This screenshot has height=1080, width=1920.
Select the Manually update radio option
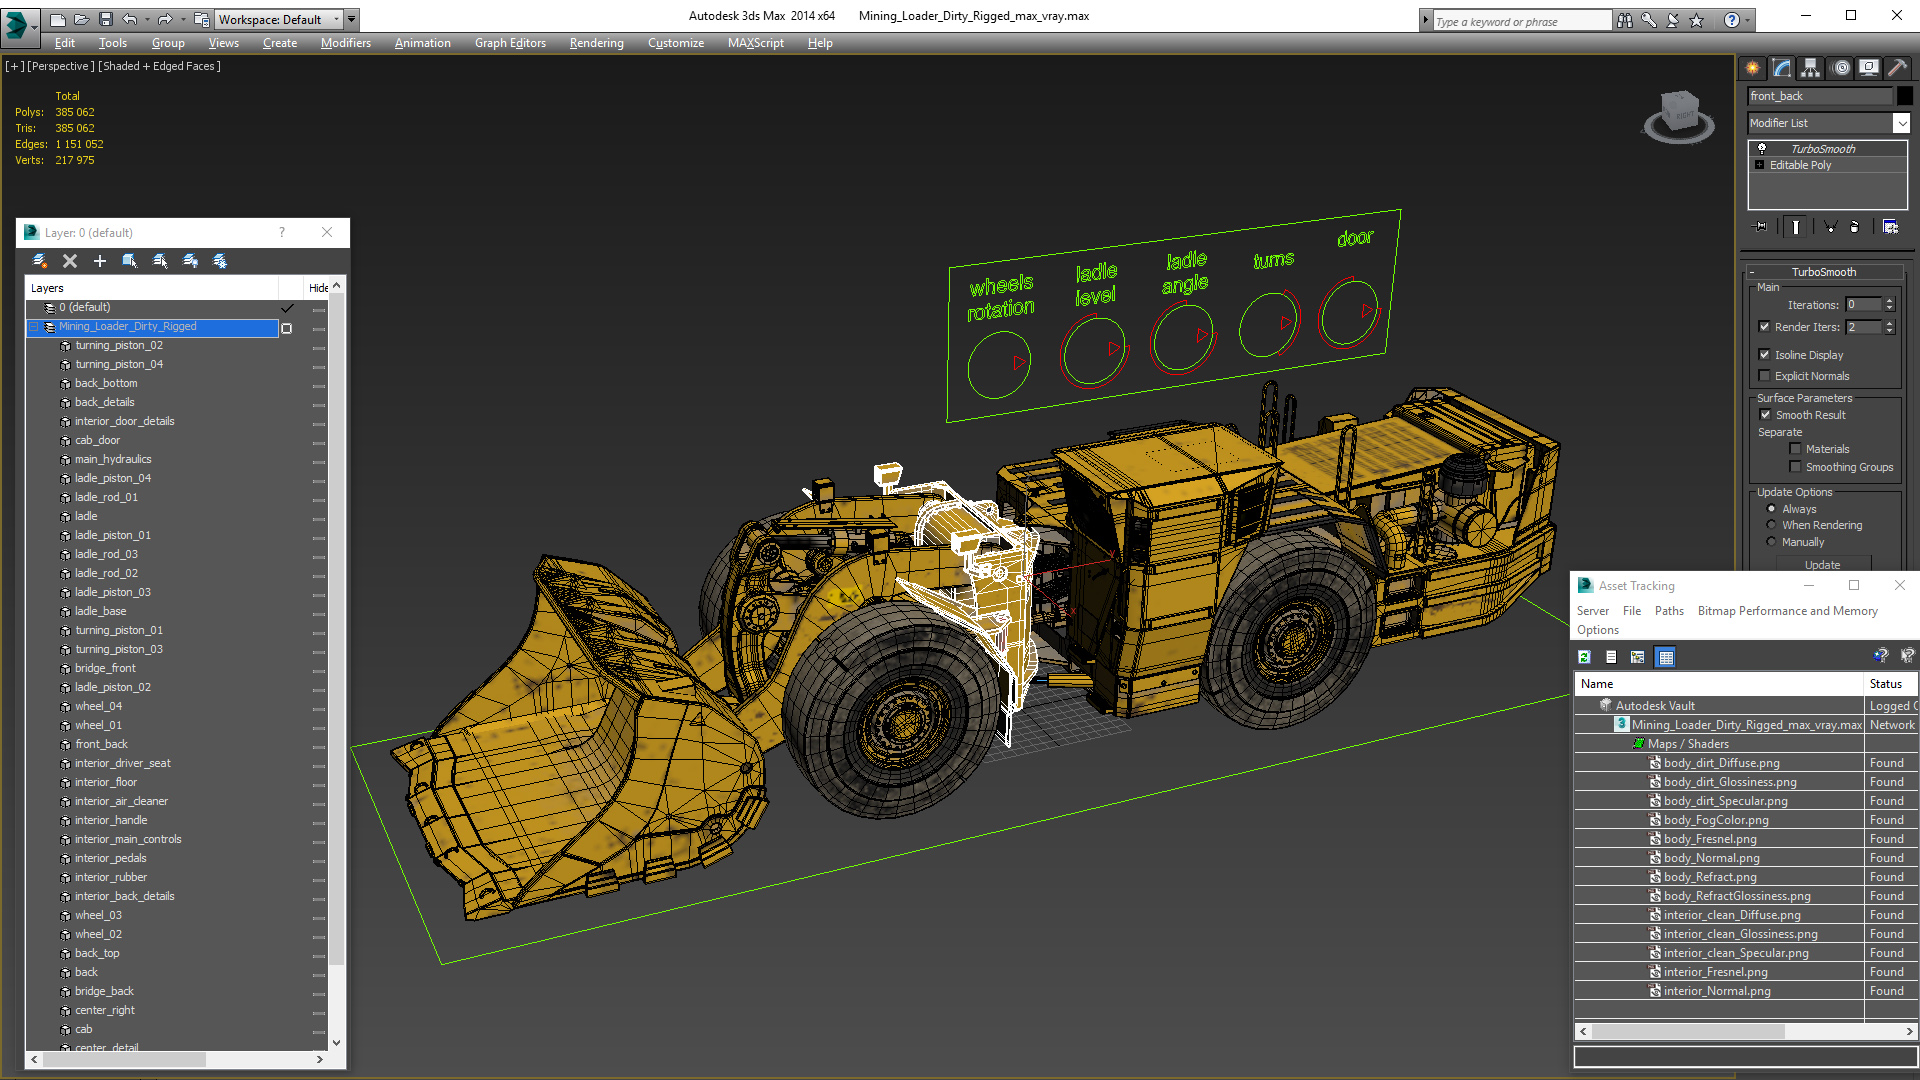pyautogui.click(x=1771, y=542)
